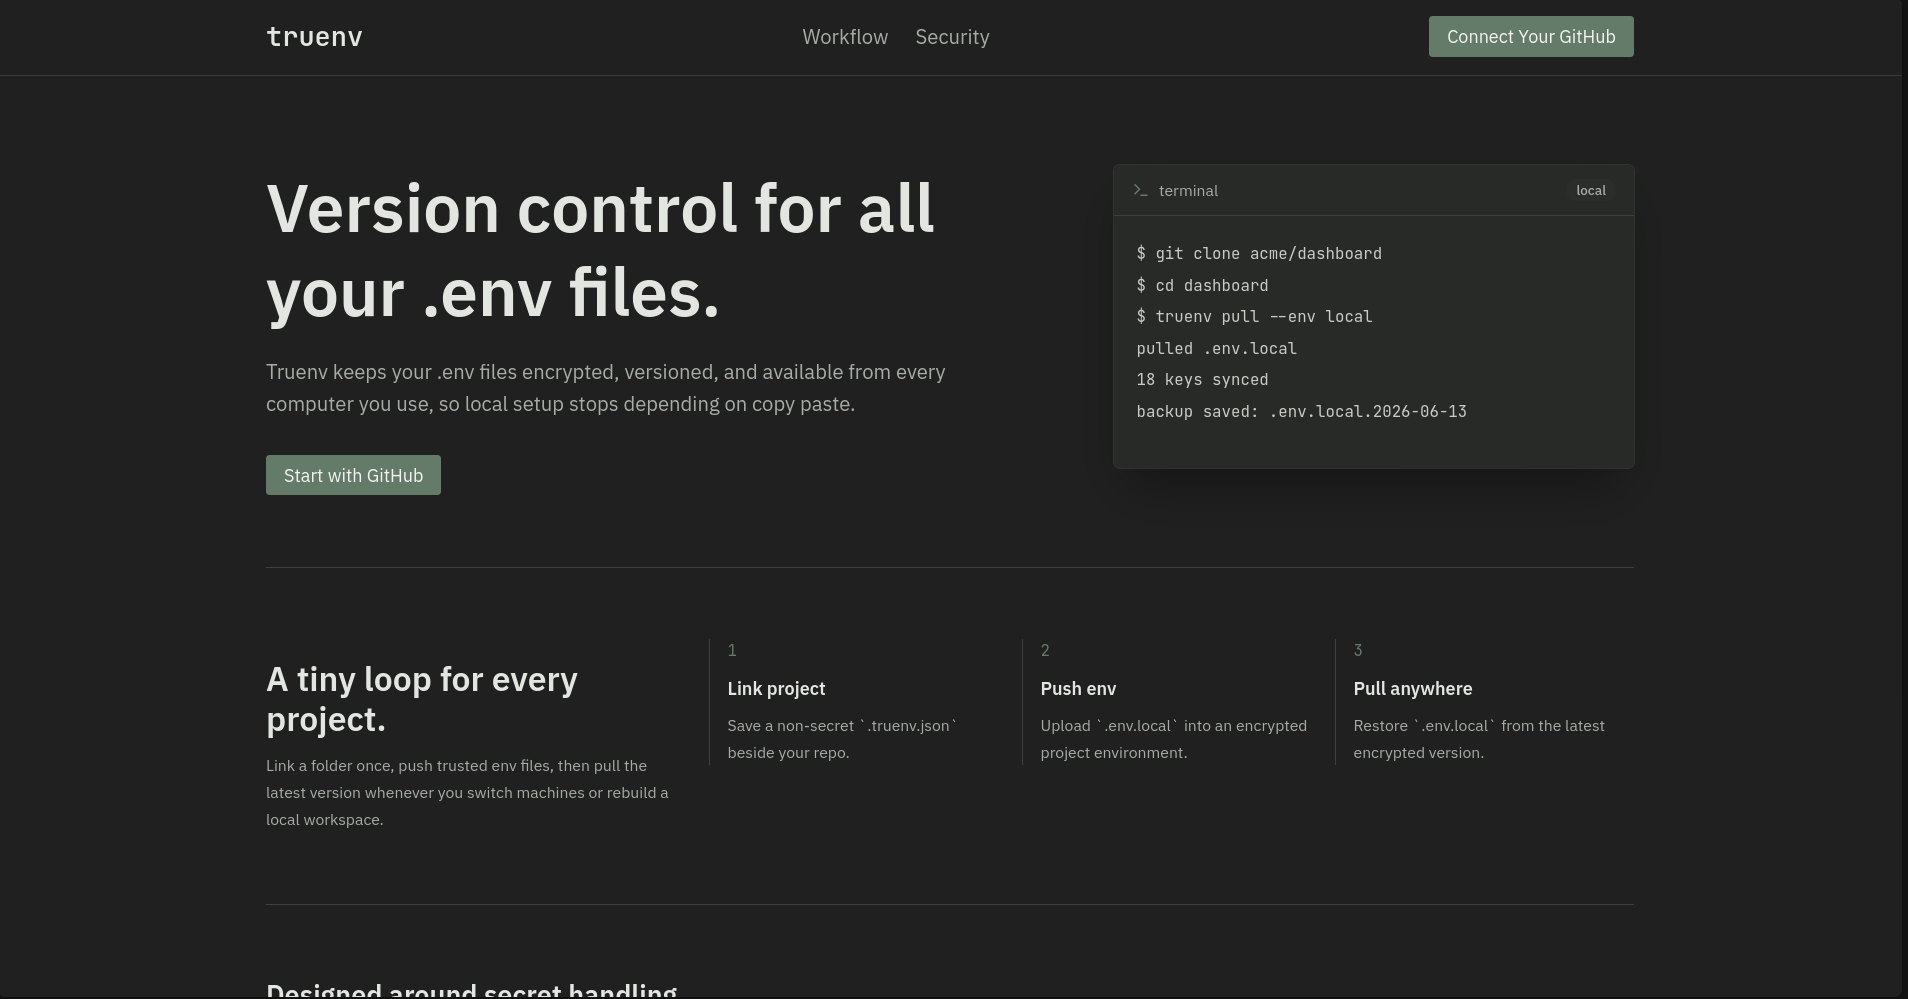Click the 'Pull anywhere' step title

tap(1413, 689)
